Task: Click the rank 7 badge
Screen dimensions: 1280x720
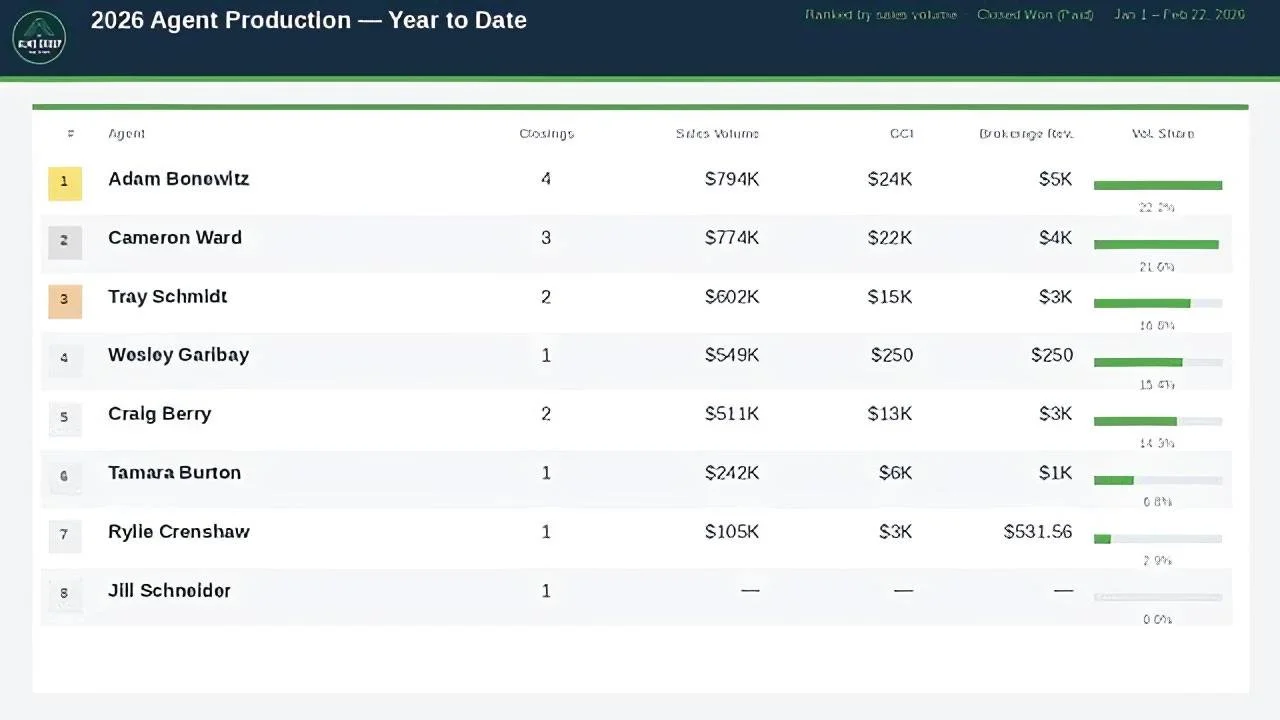Action: [65, 536]
